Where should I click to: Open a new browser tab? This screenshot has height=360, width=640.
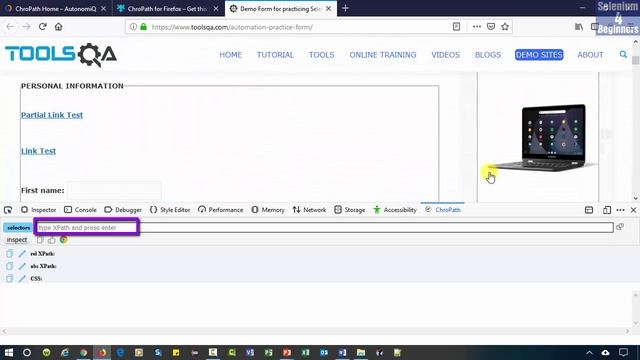tap(345, 8)
